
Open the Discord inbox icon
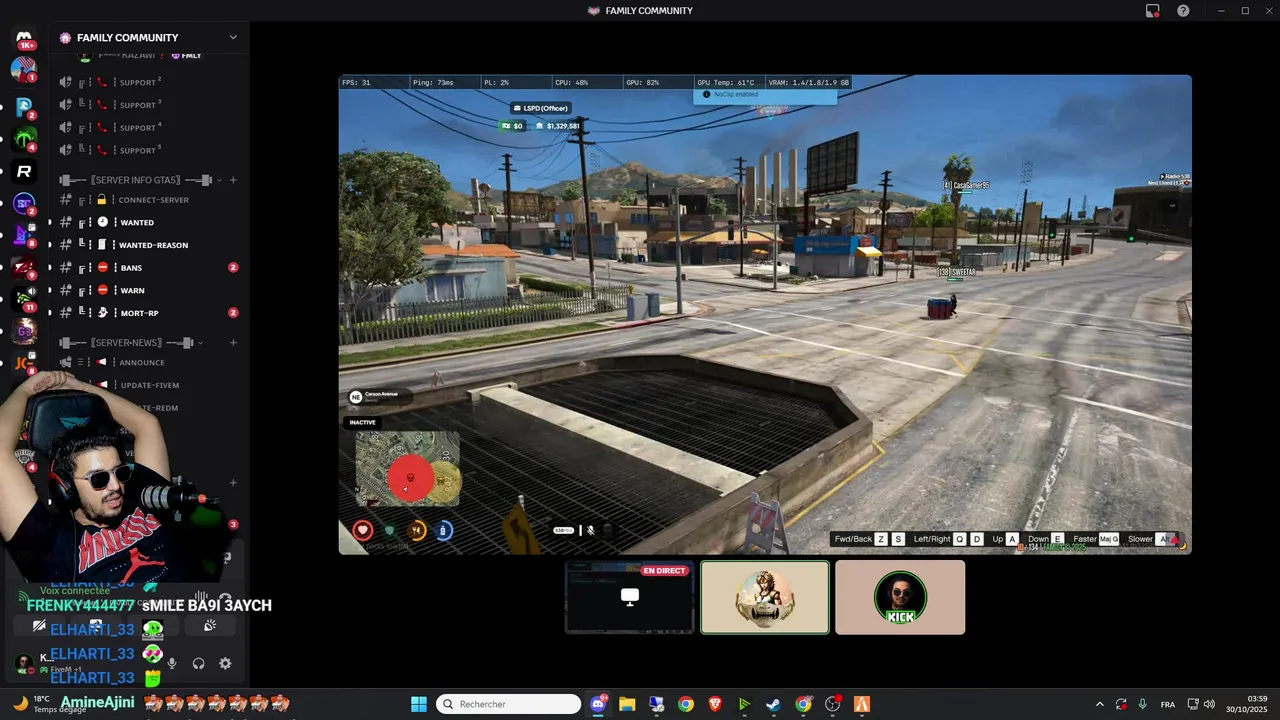click(x=1153, y=11)
